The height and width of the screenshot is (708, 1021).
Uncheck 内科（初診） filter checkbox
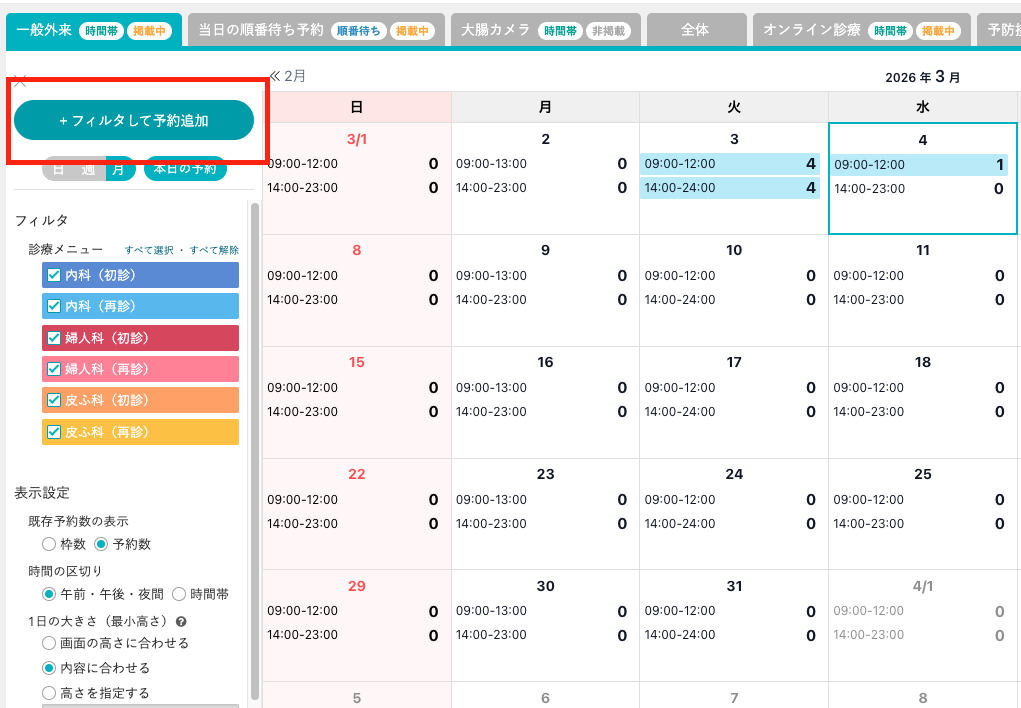click(x=54, y=275)
